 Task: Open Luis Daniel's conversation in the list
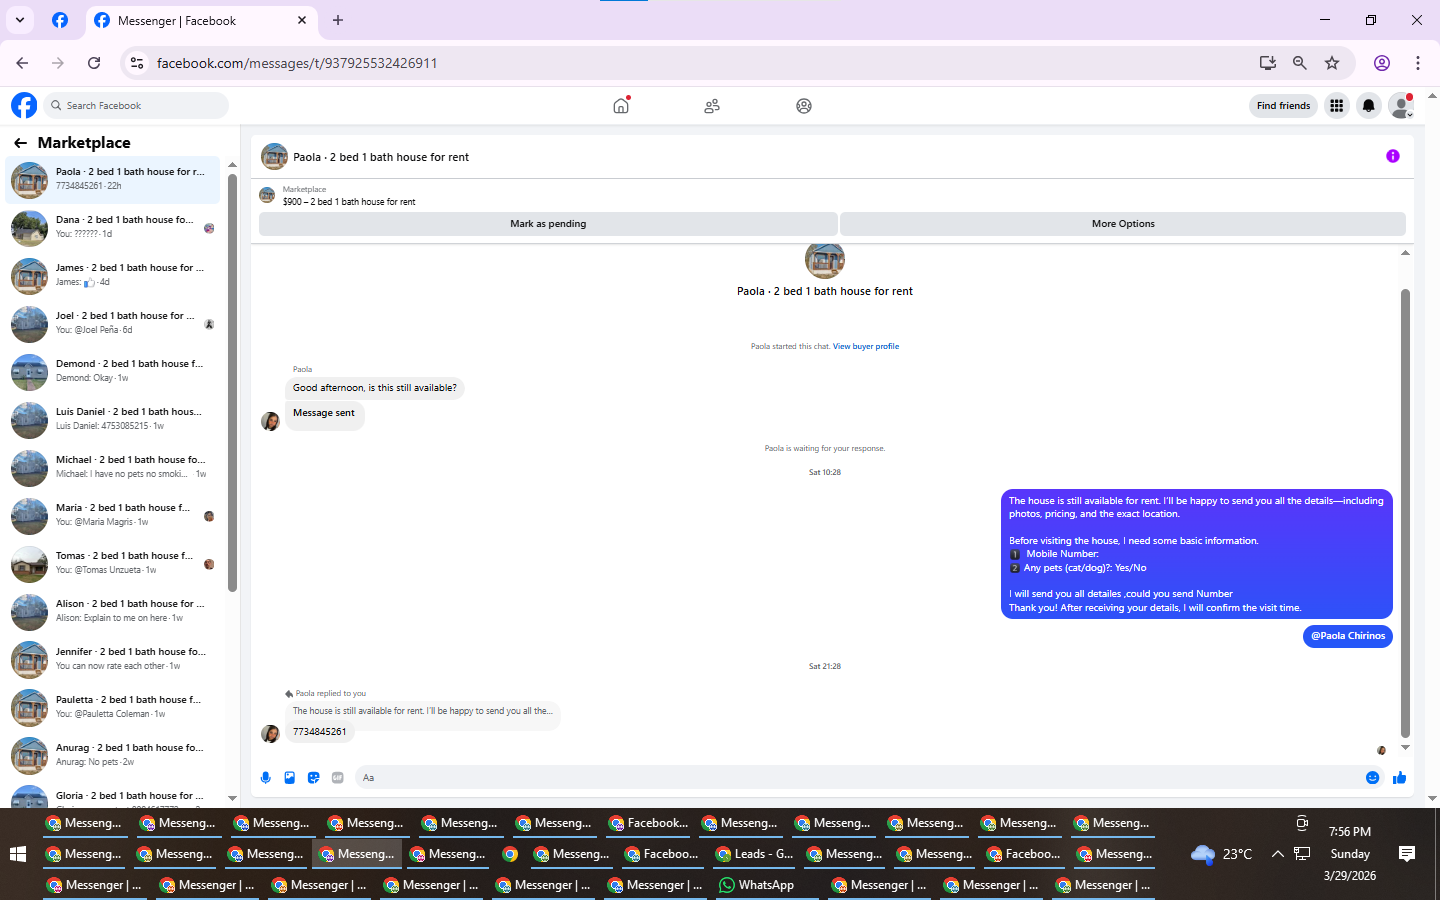click(113, 420)
